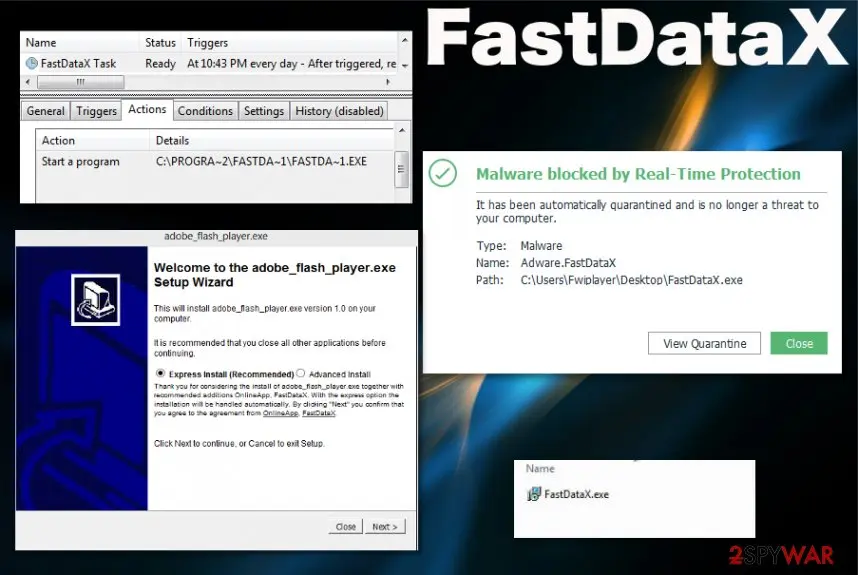Click the task list scroll left arrow

(28, 82)
